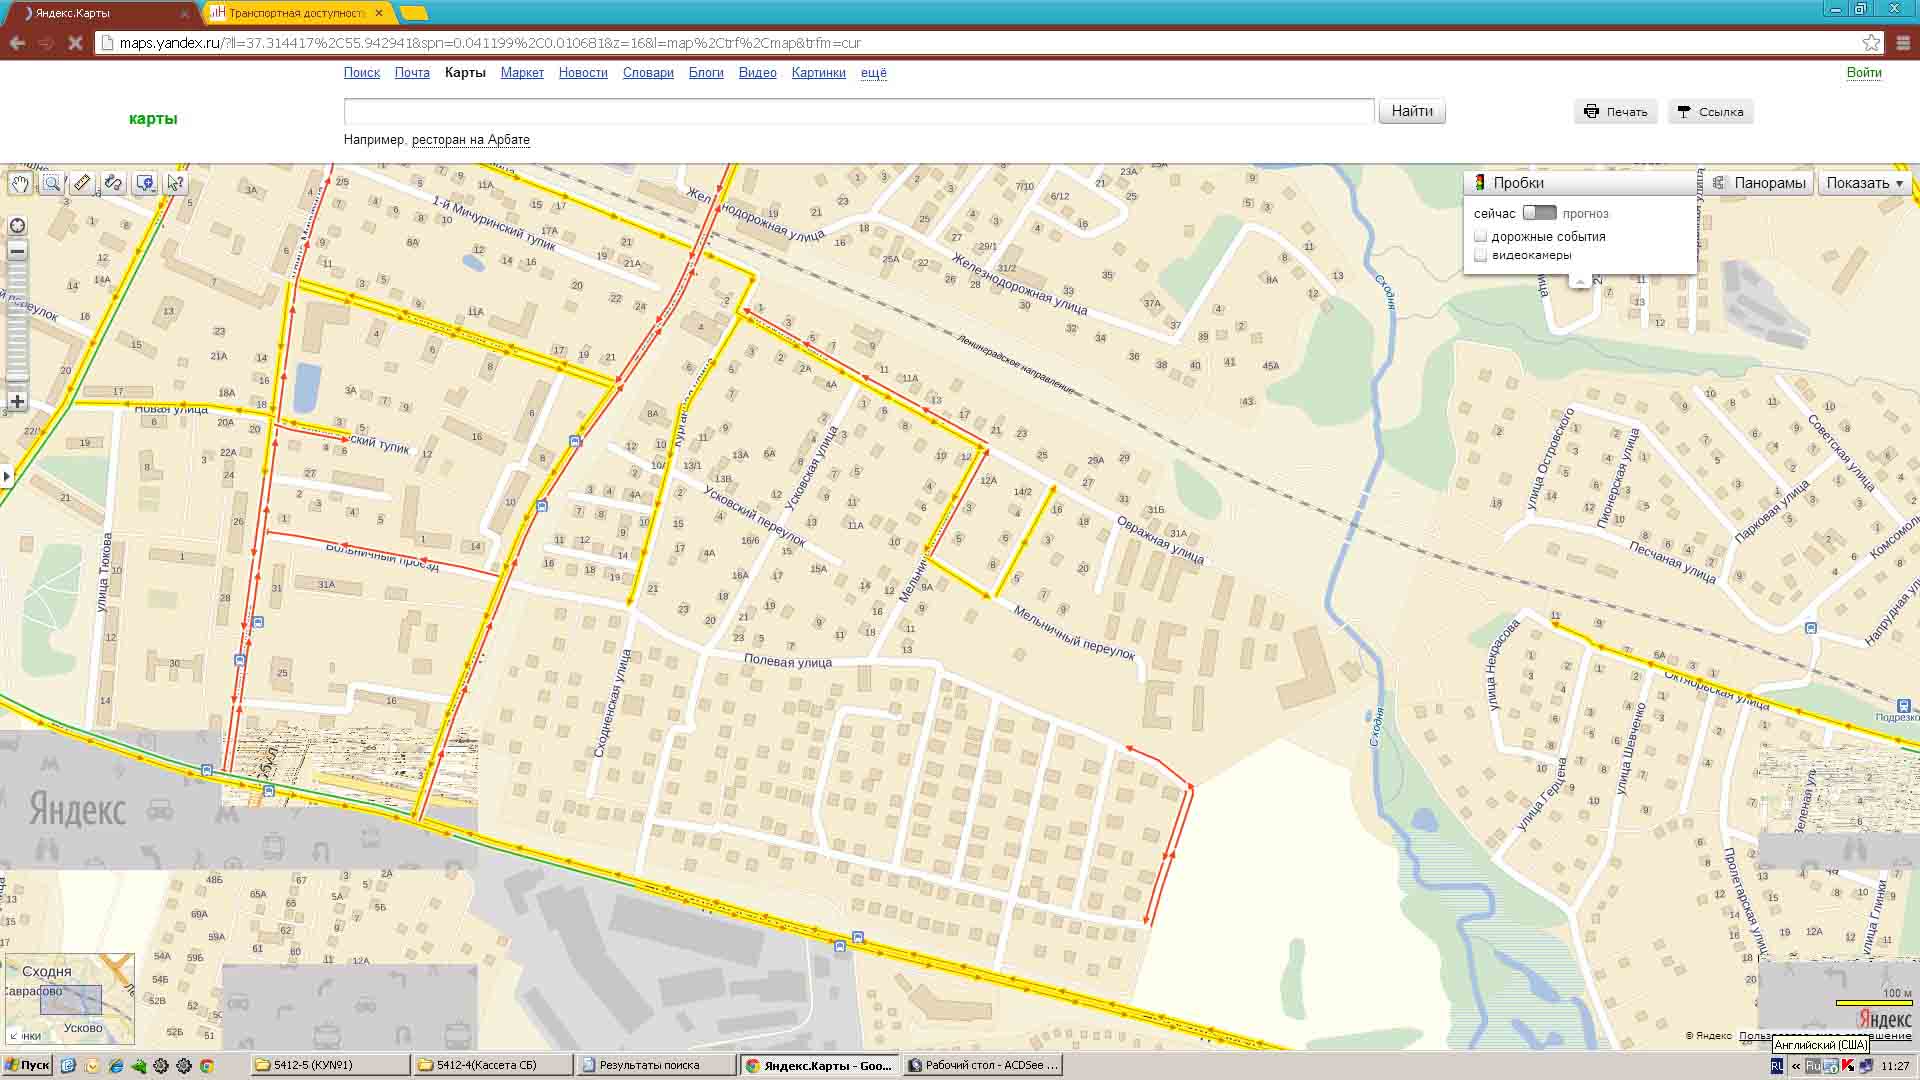Open the Показать dropdown menu
The width and height of the screenshot is (1920, 1080).
coord(1864,183)
